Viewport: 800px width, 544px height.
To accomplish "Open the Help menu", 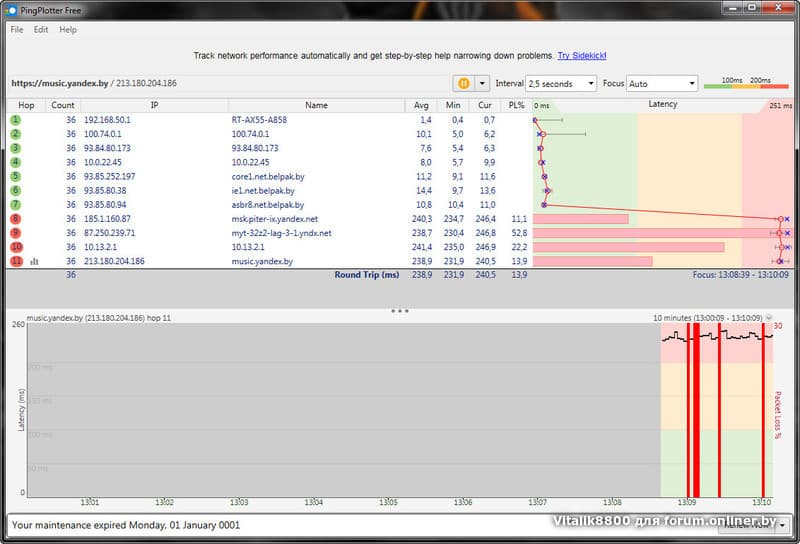I will pyautogui.click(x=68, y=30).
